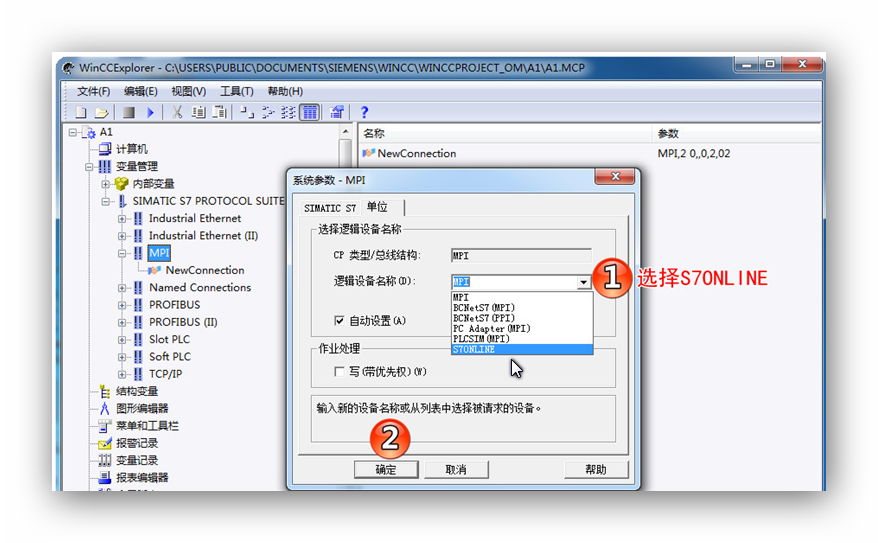
Task: Click the 内部变量 internal tags icon
Action: [121, 184]
